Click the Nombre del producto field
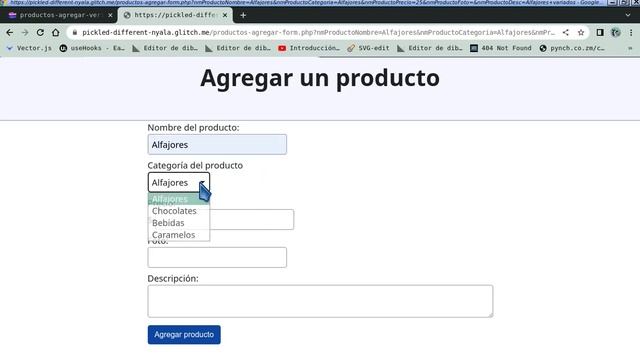This screenshot has height=360, width=640. pos(217,144)
